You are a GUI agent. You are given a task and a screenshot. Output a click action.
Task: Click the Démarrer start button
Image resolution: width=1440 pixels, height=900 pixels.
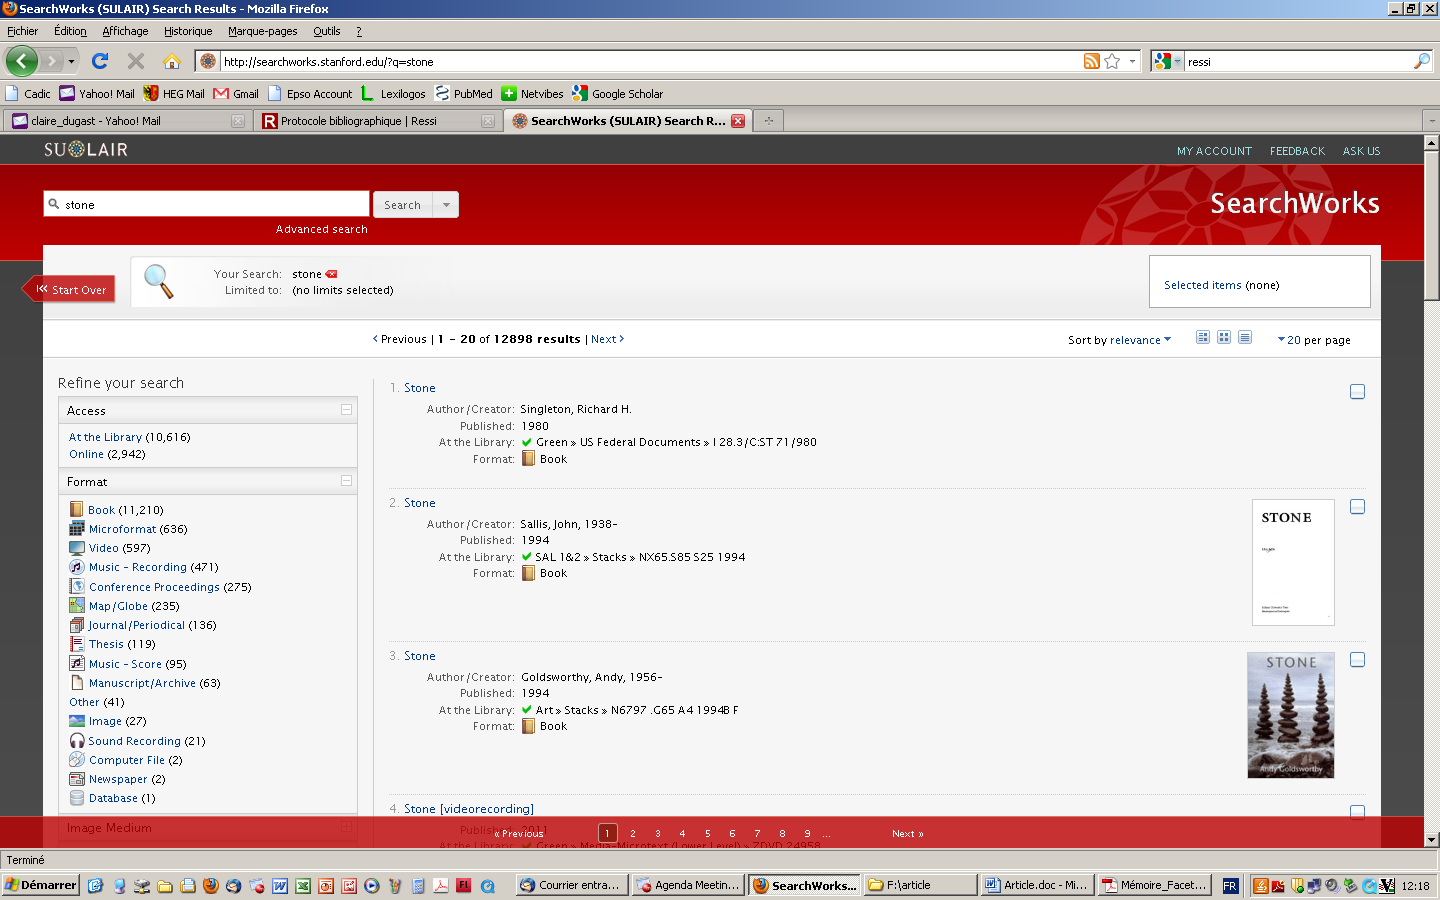click(x=41, y=885)
